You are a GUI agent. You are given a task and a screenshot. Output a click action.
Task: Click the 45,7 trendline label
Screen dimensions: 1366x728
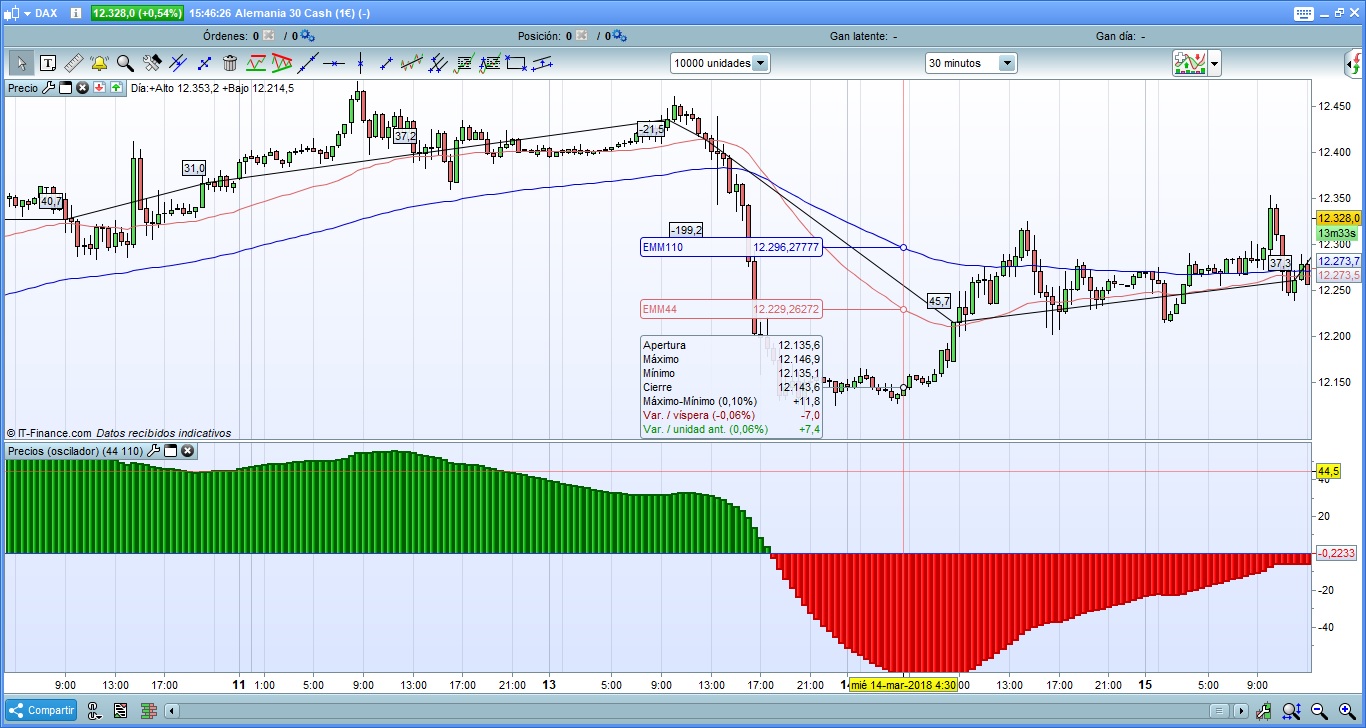(x=940, y=301)
